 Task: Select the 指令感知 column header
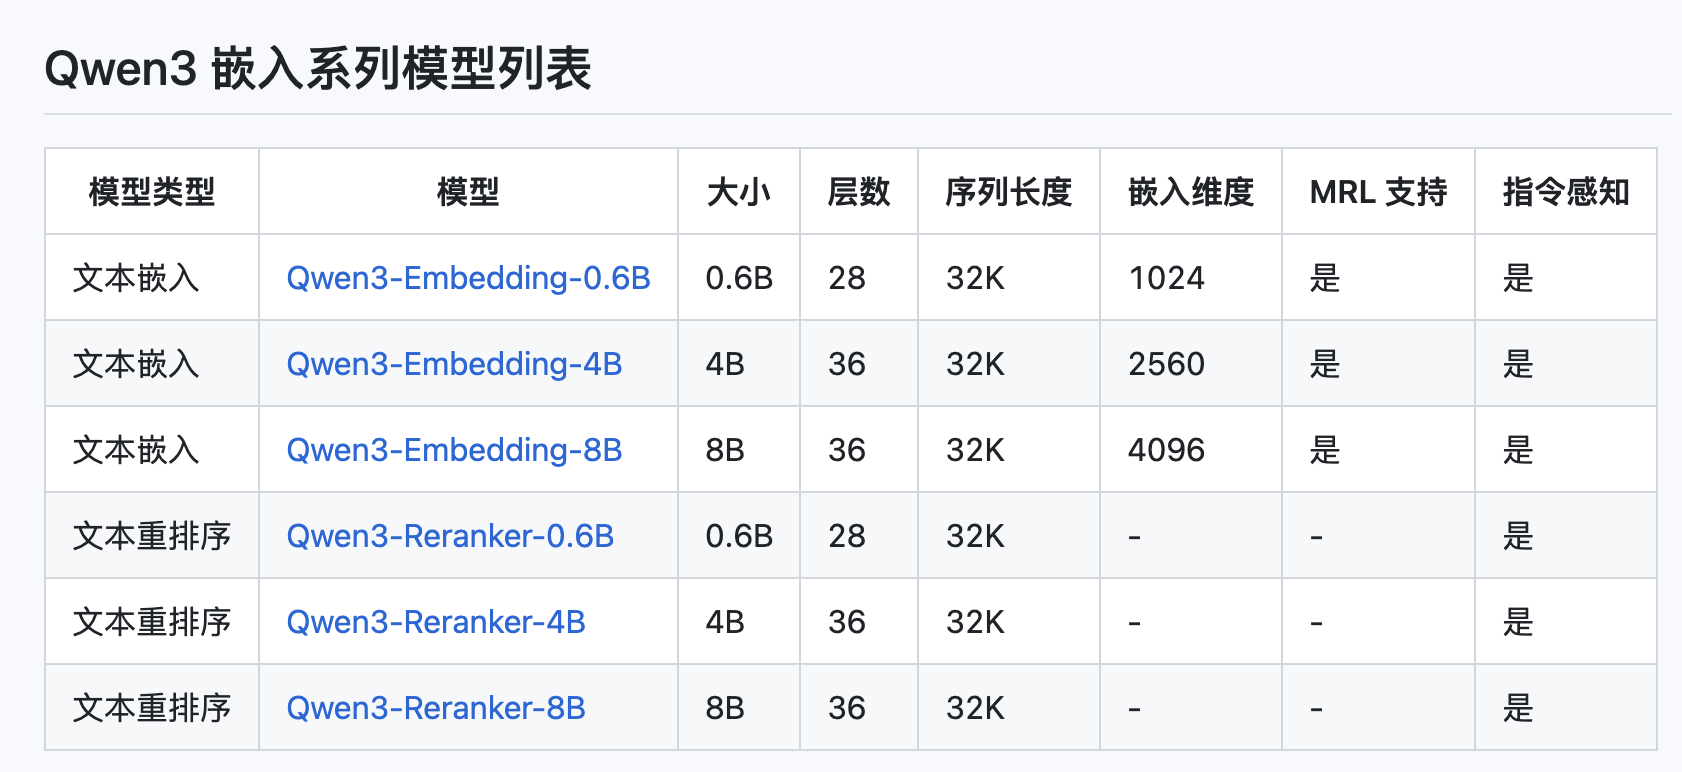point(1565,192)
